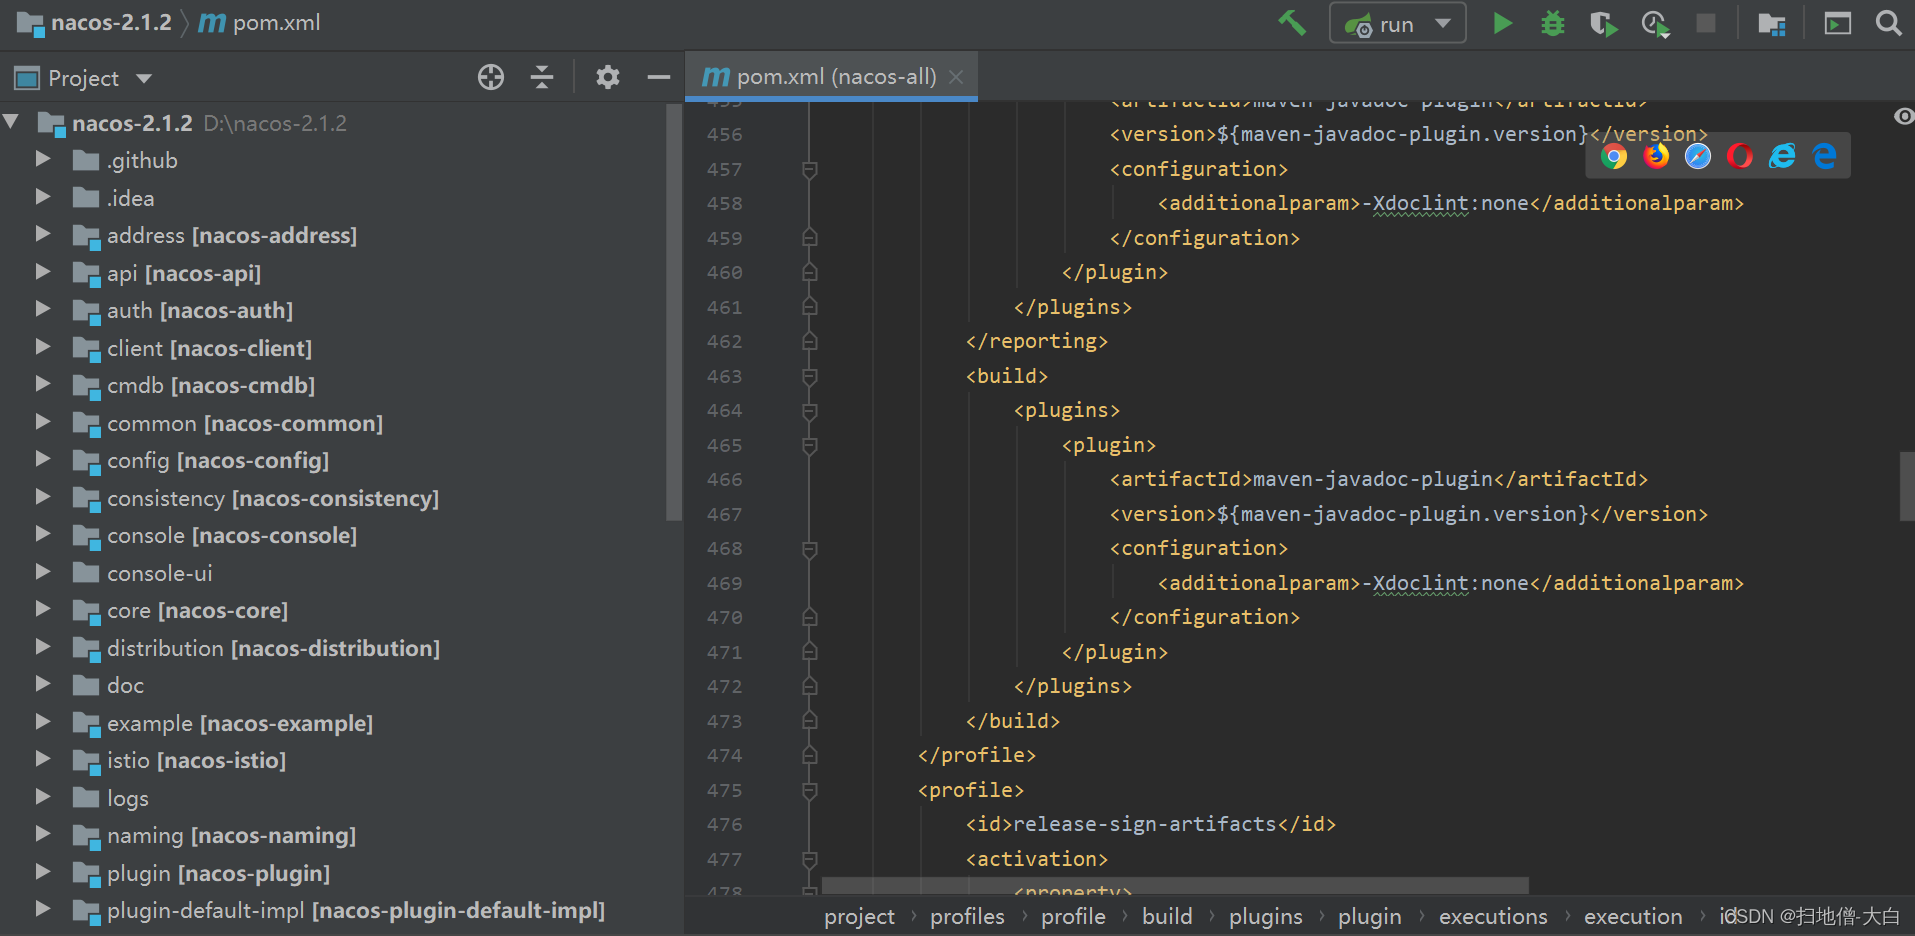
Task: Fold the <build> tag at line 463
Action: (810, 376)
